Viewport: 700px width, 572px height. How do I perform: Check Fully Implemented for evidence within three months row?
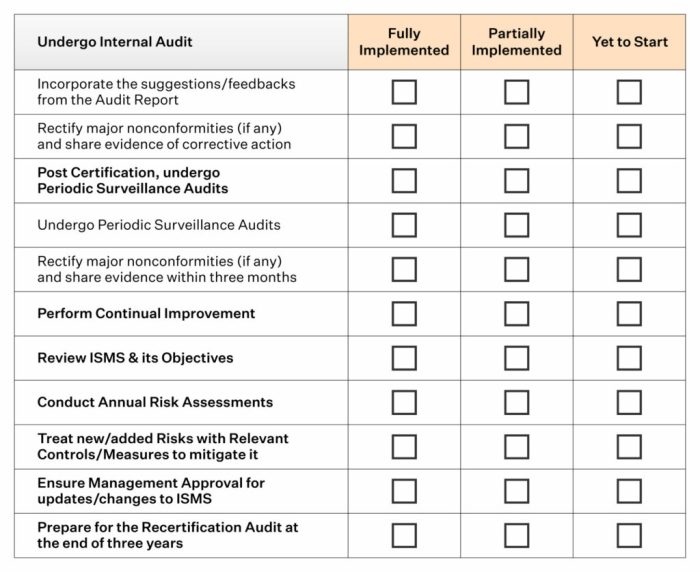tap(404, 269)
